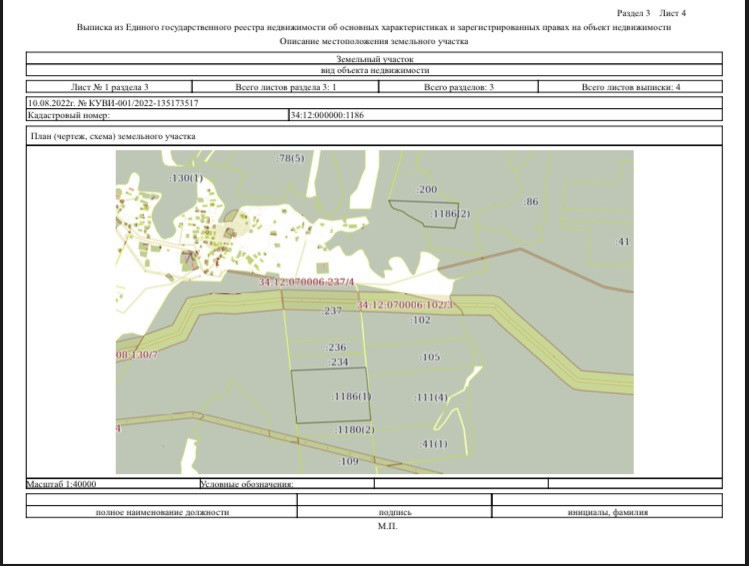Click parcel label :86 on map
This screenshot has width=749, height=566.
click(x=531, y=202)
